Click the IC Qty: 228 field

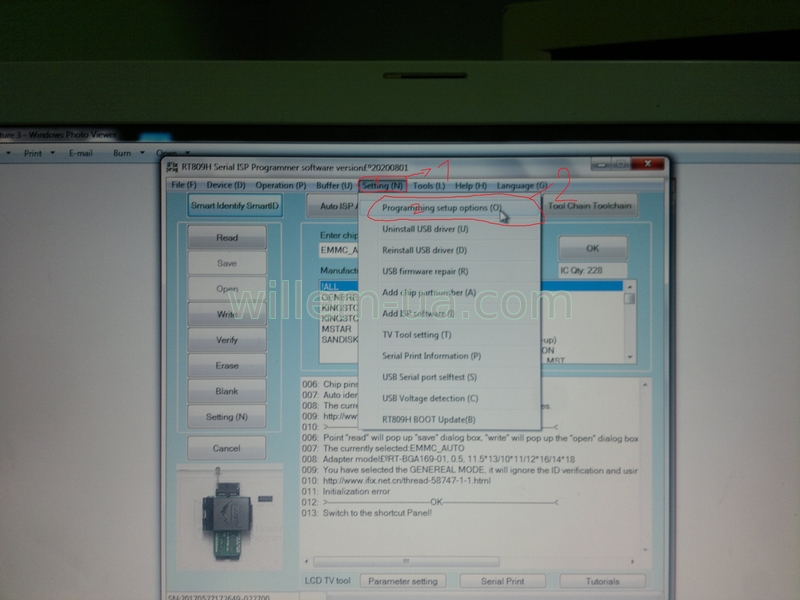coord(592,270)
